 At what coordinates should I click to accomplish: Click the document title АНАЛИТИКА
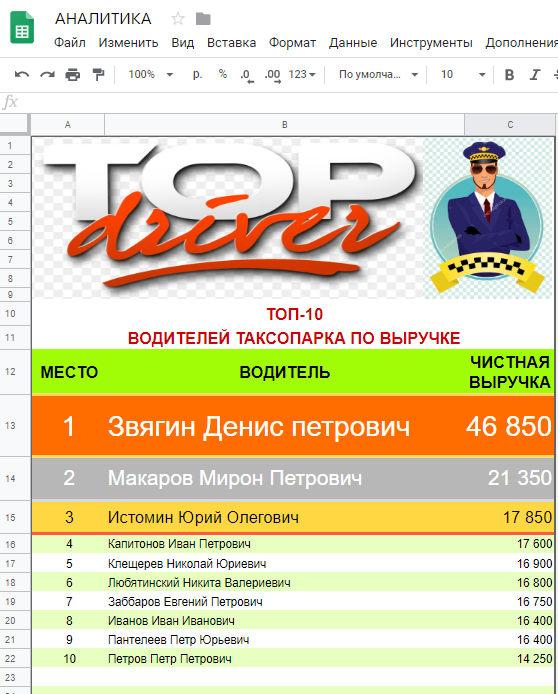tap(103, 19)
